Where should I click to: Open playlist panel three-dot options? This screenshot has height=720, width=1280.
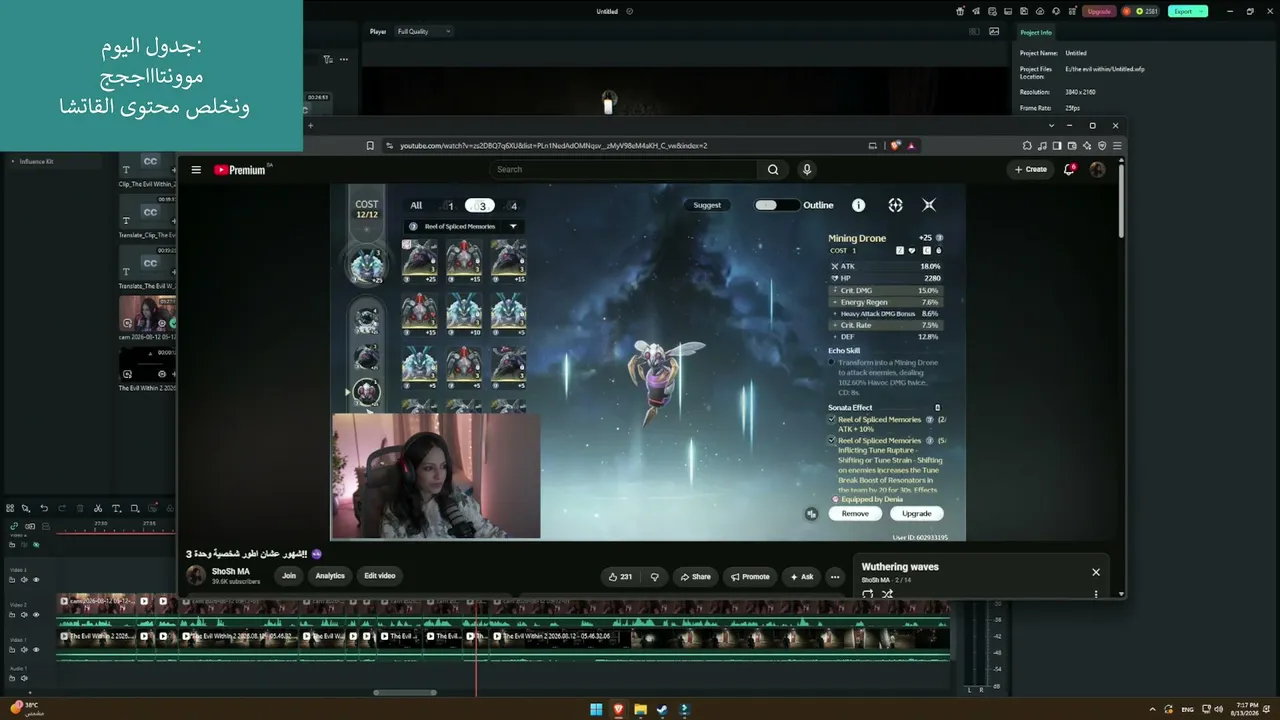1096,594
